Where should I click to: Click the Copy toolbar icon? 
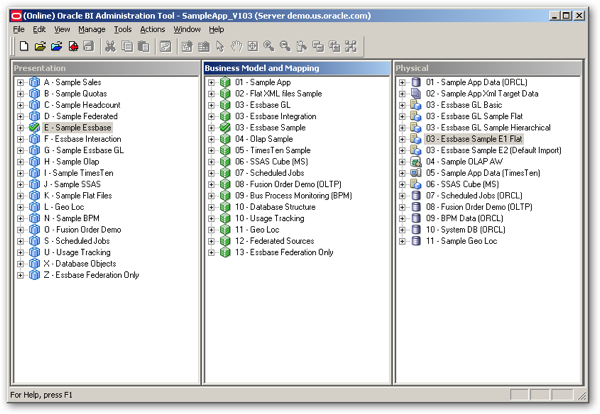coord(127,46)
